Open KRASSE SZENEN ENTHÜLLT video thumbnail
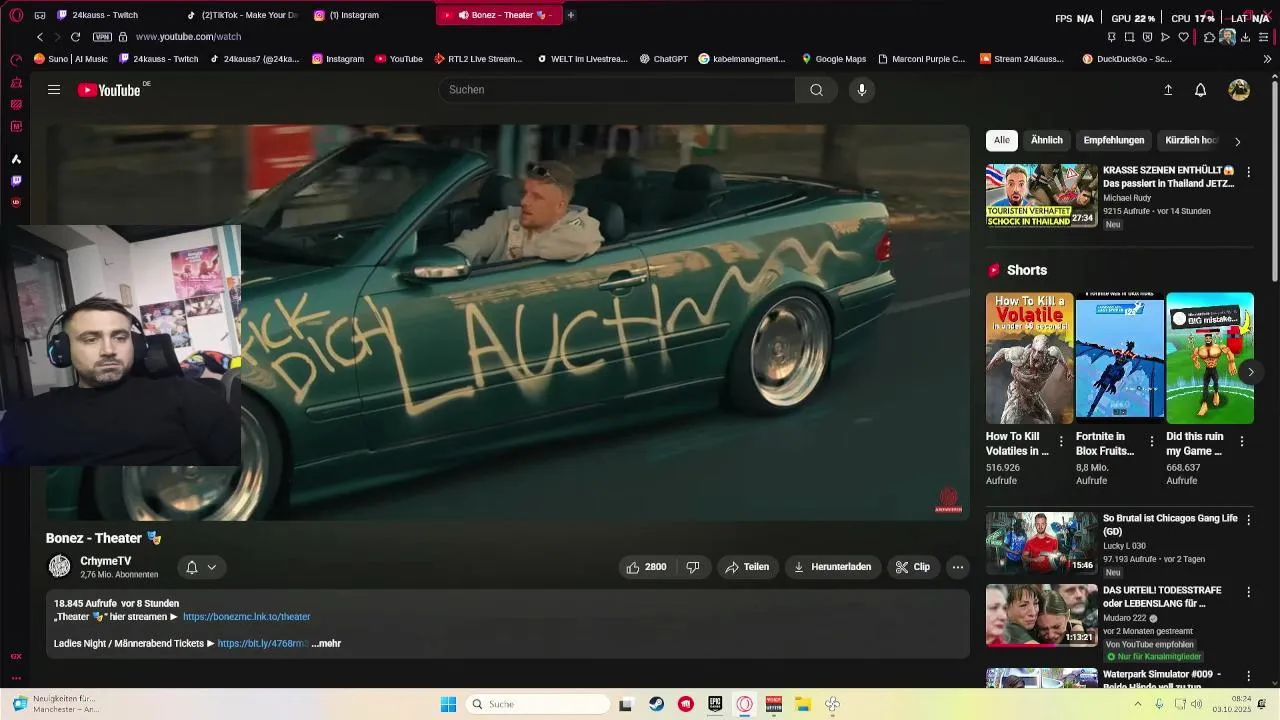Viewport: 1280px width, 720px height. [1041, 196]
